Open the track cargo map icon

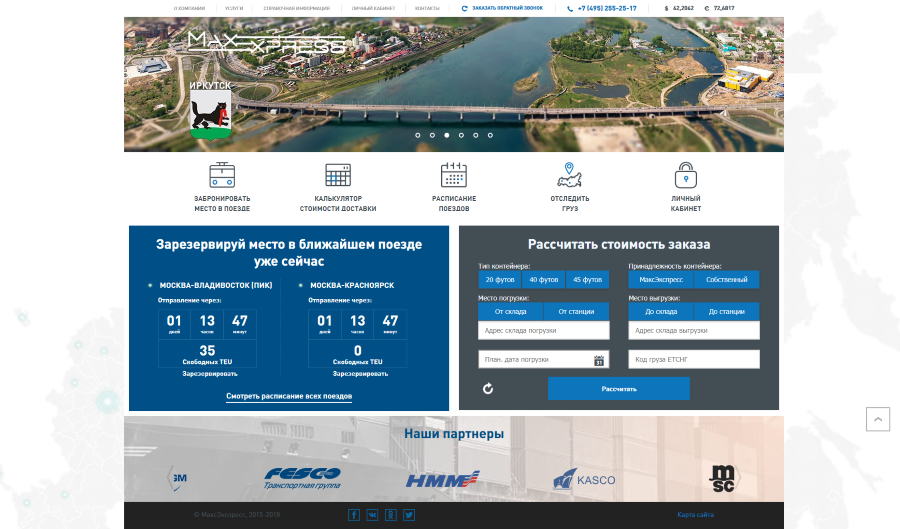[569, 175]
